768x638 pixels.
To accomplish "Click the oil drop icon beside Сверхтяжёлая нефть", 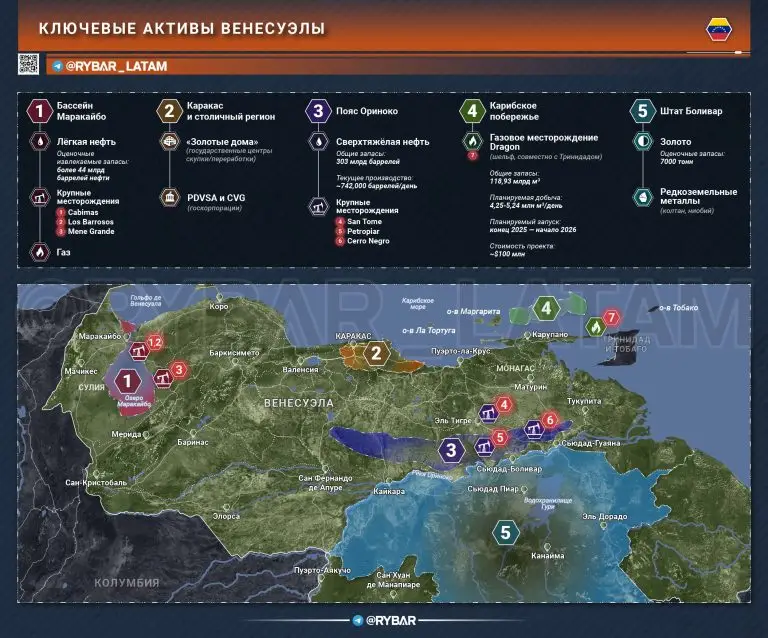I will [317, 142].
